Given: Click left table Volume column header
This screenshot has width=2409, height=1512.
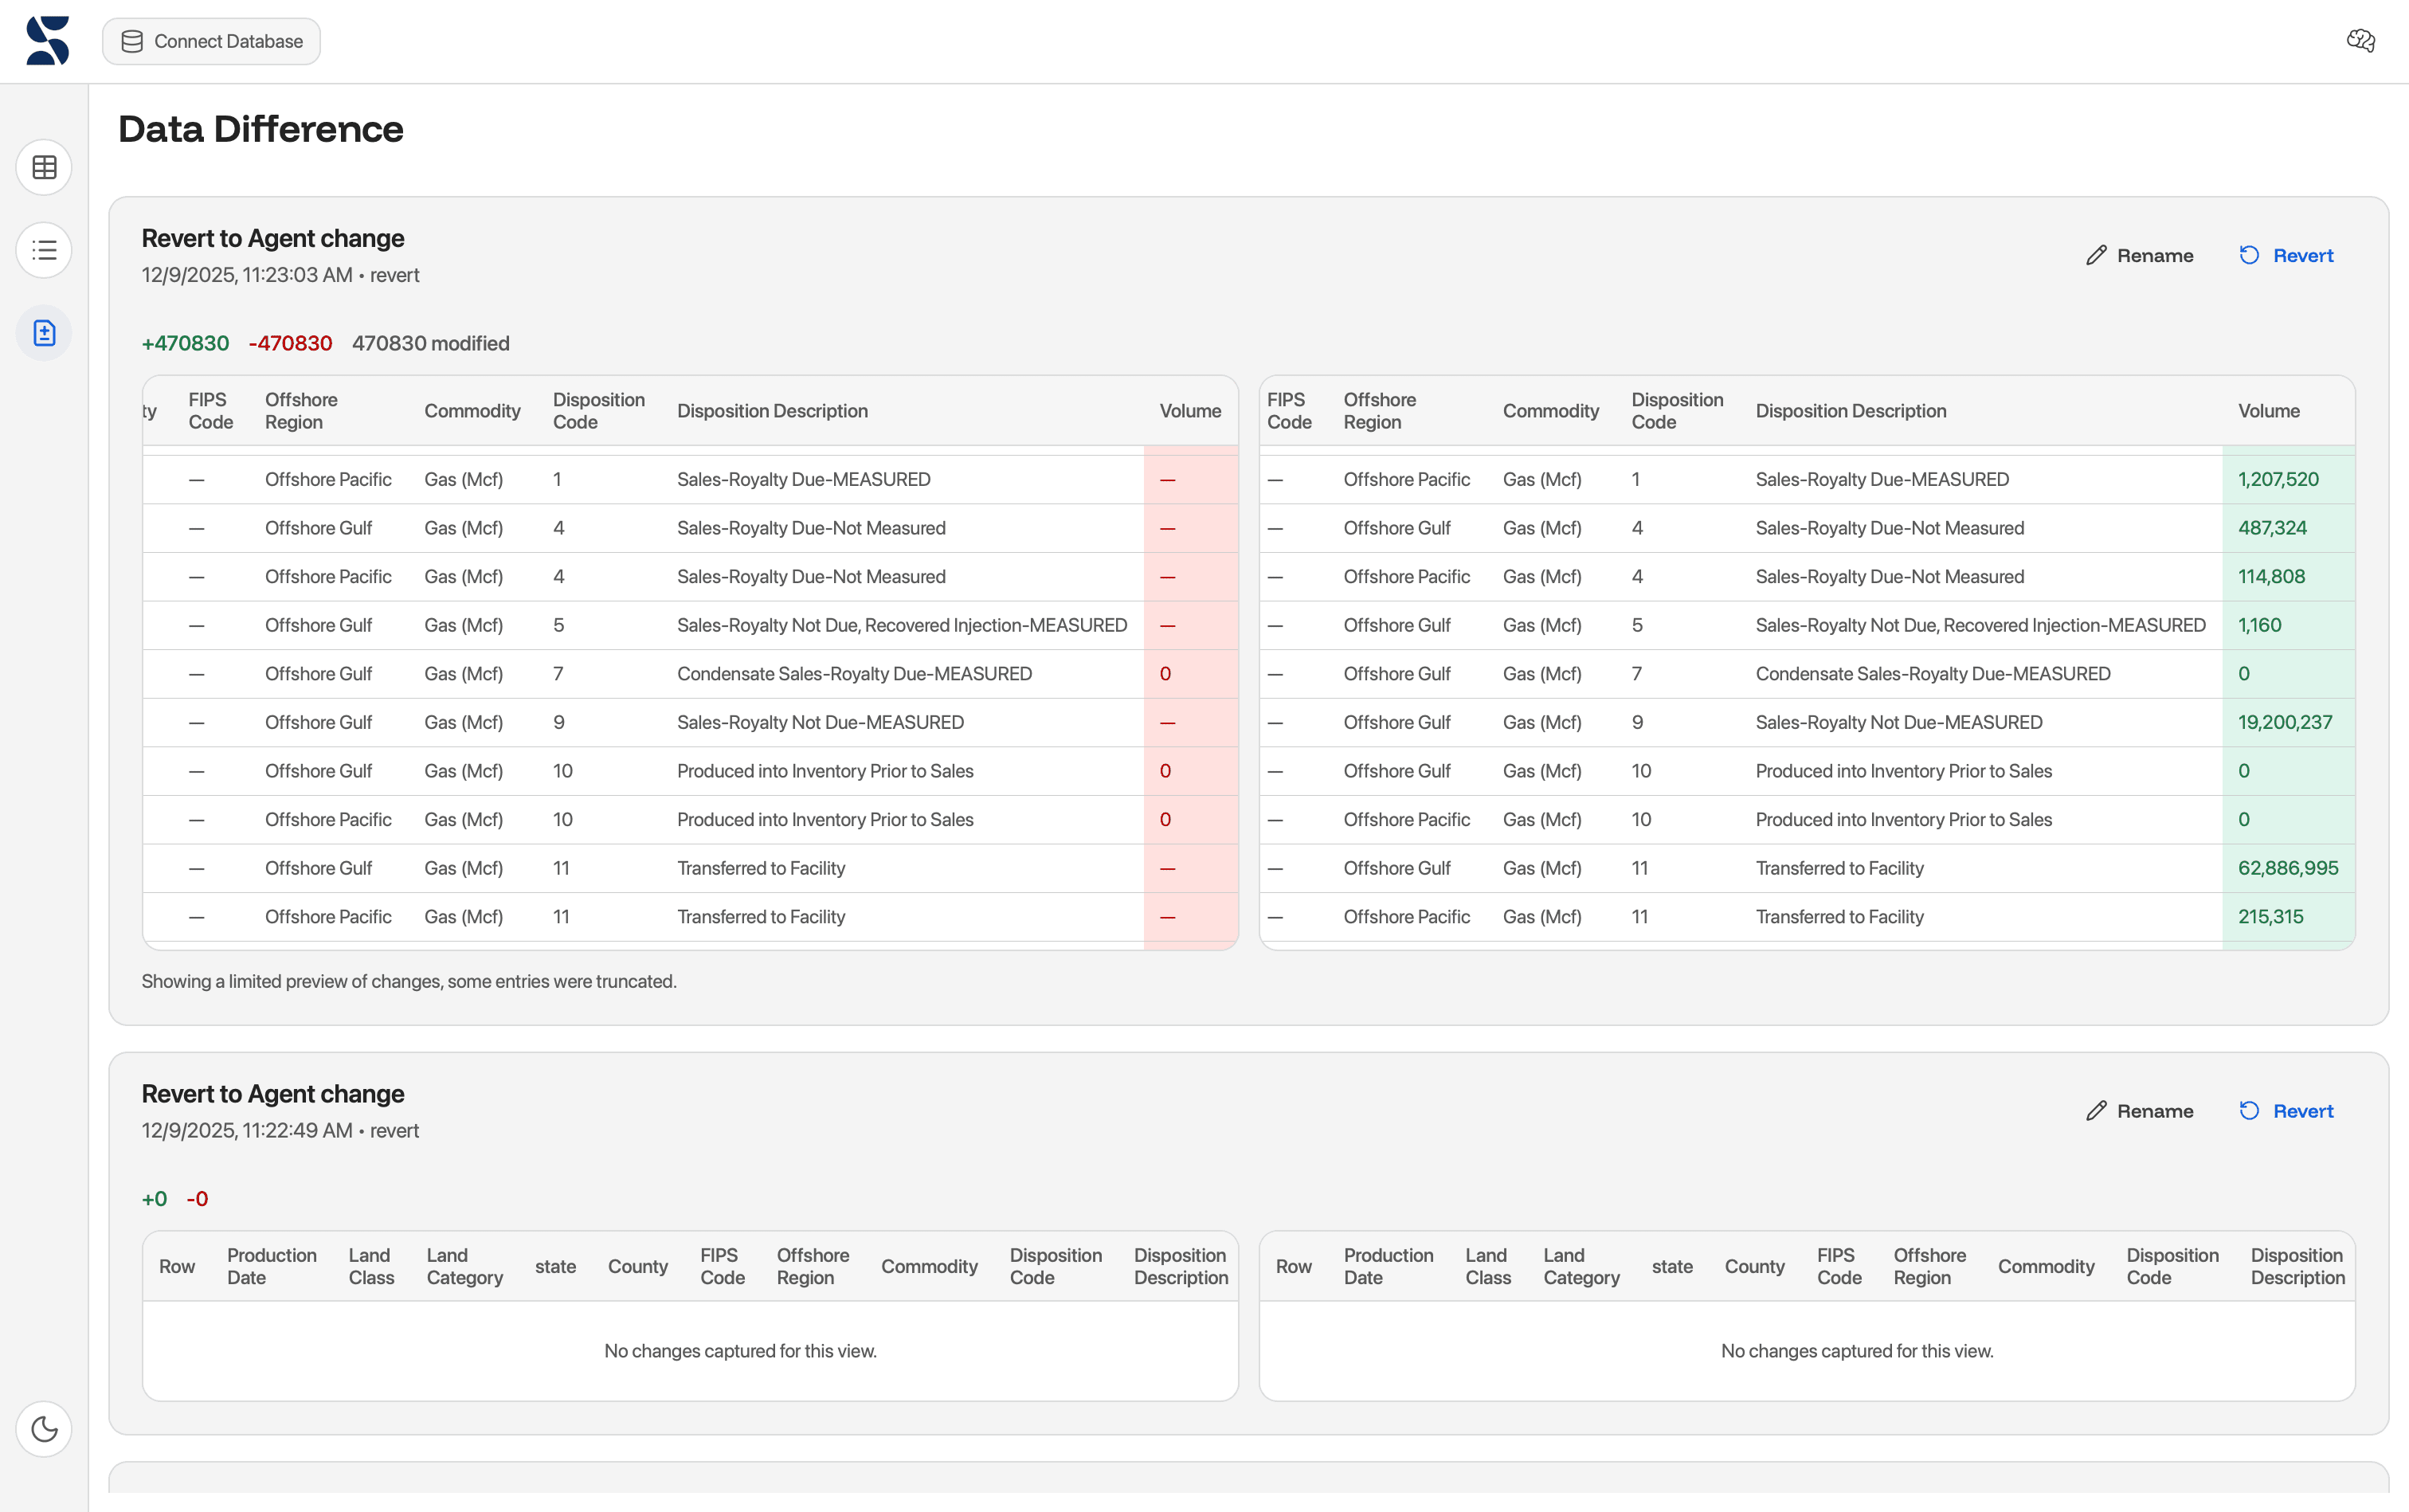Looking at the screenshot, I should (1190, 411).
